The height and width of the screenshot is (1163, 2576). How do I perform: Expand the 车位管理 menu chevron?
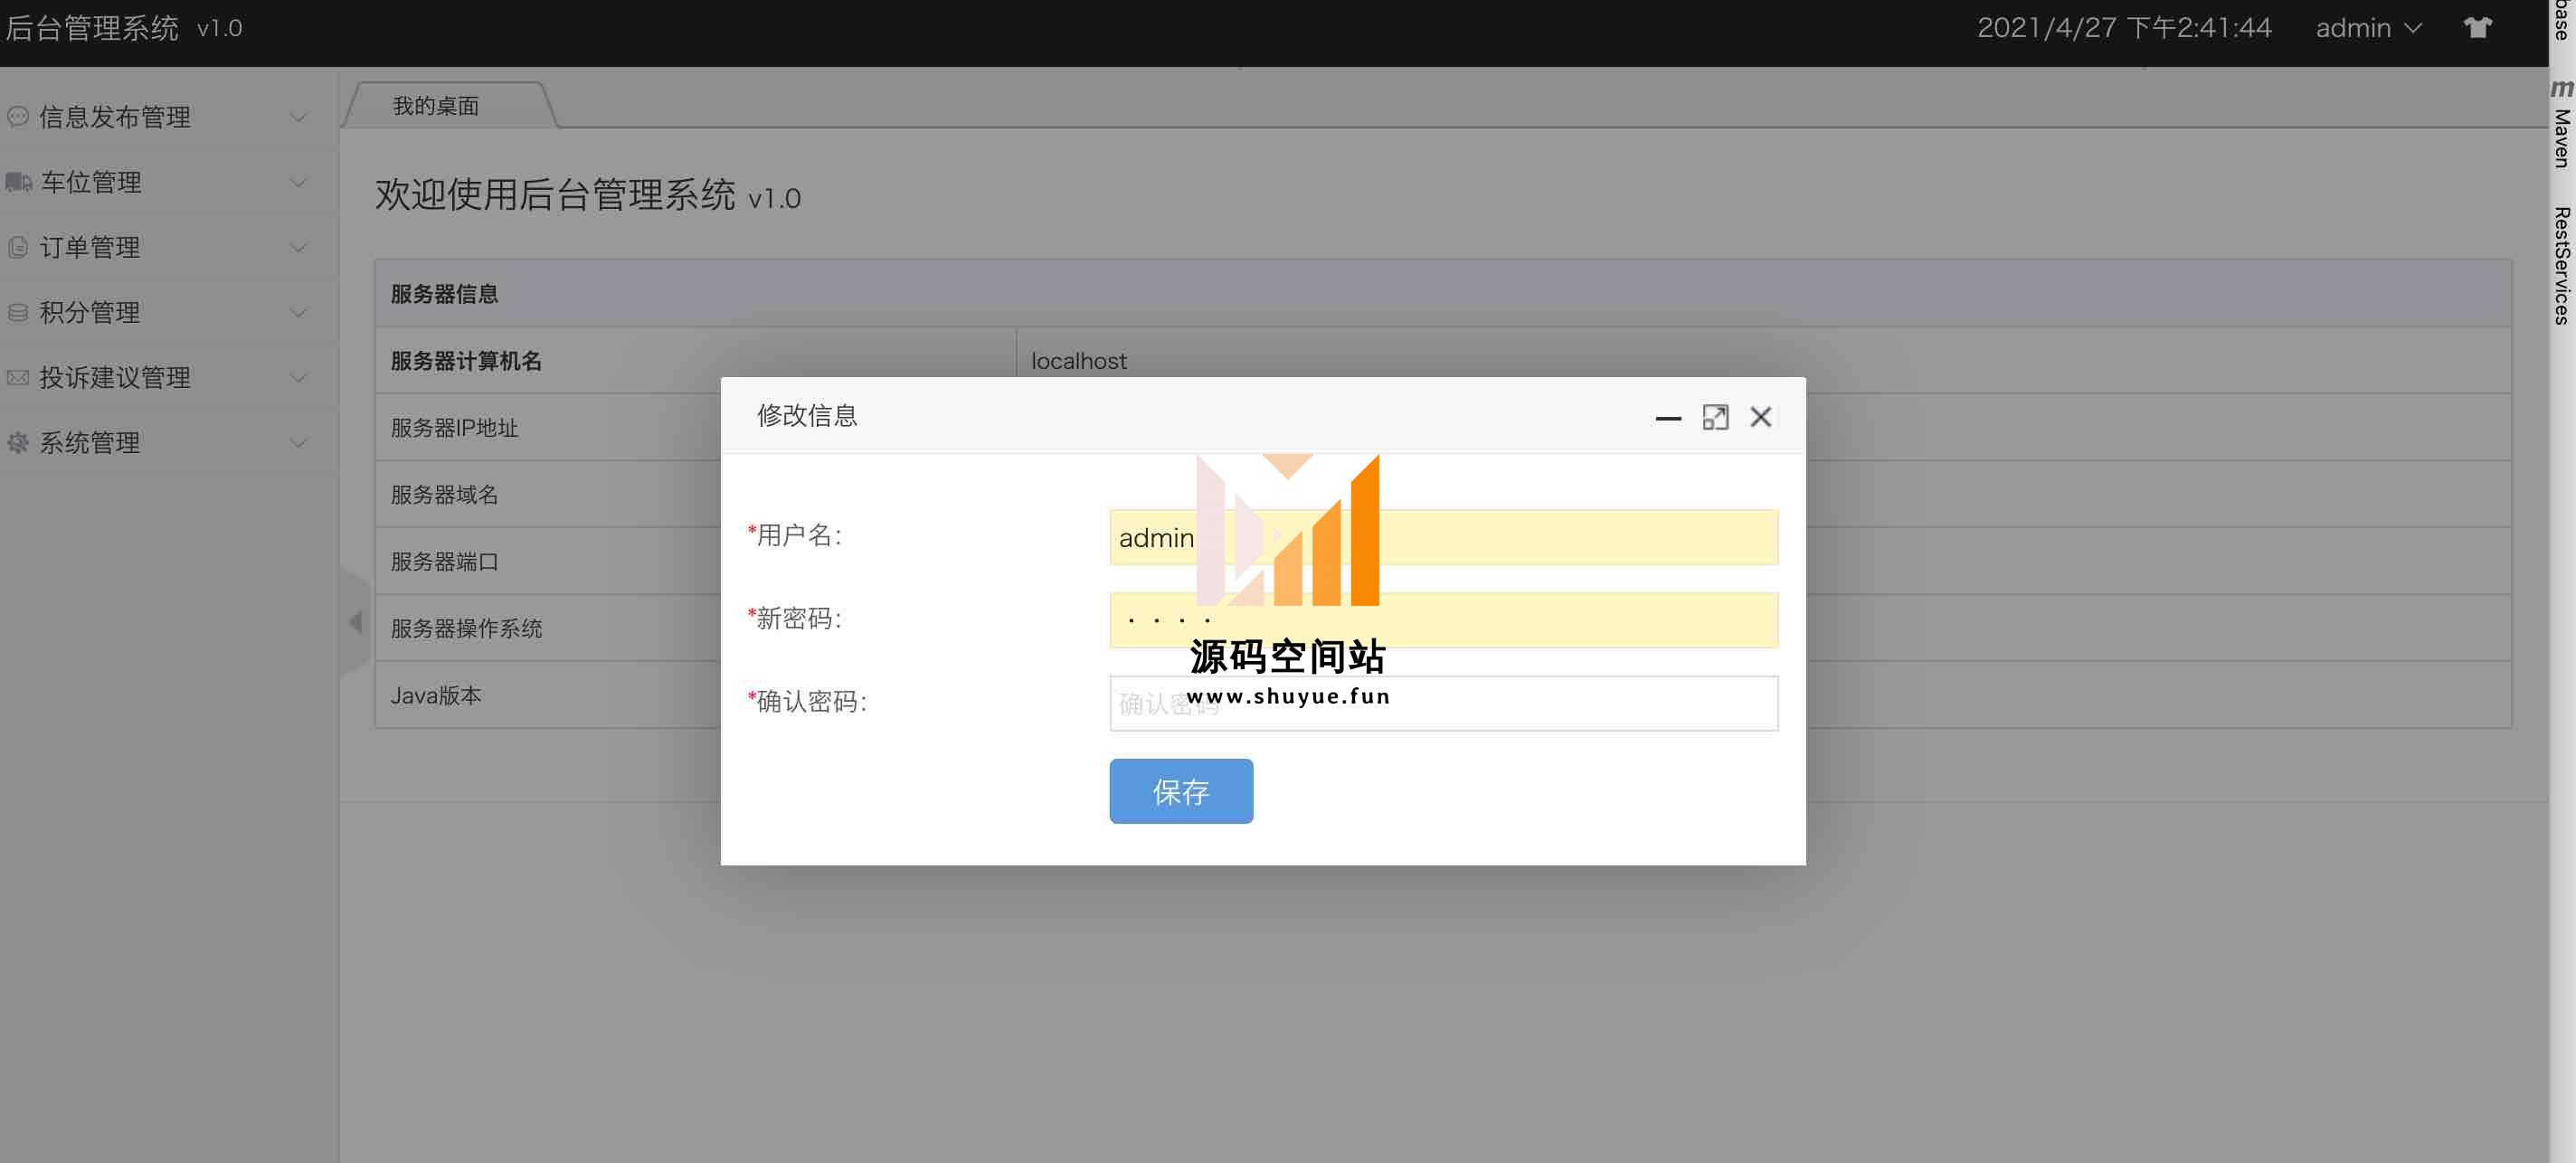298,182
